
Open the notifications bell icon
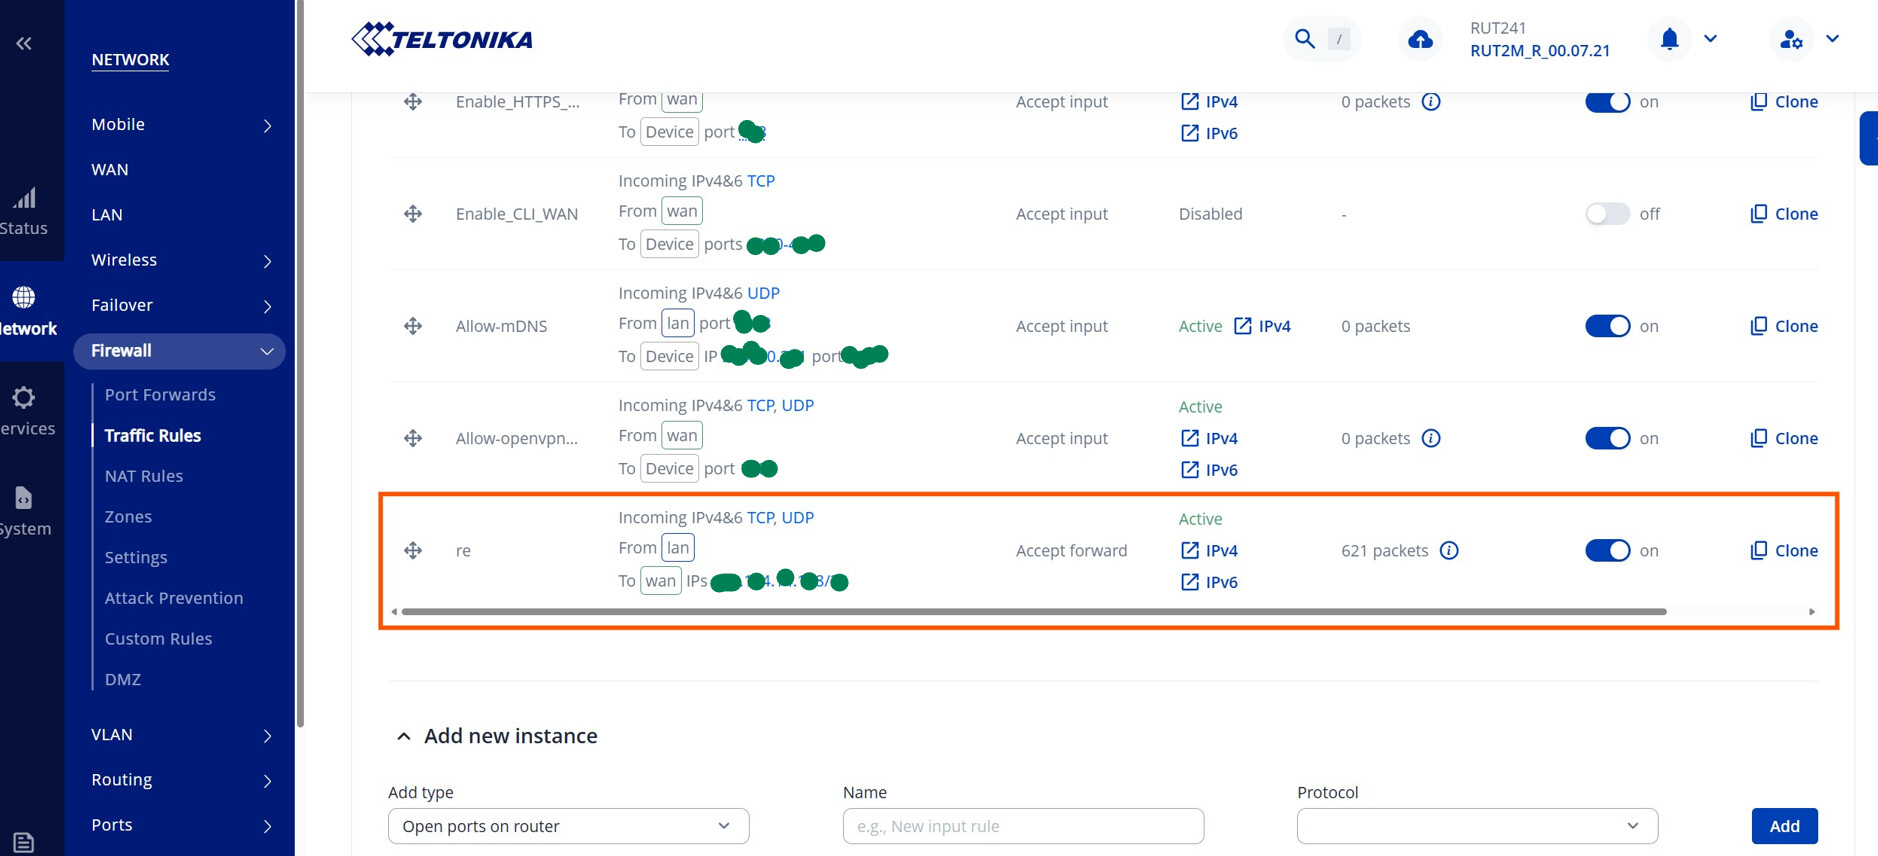point(1669,39)
